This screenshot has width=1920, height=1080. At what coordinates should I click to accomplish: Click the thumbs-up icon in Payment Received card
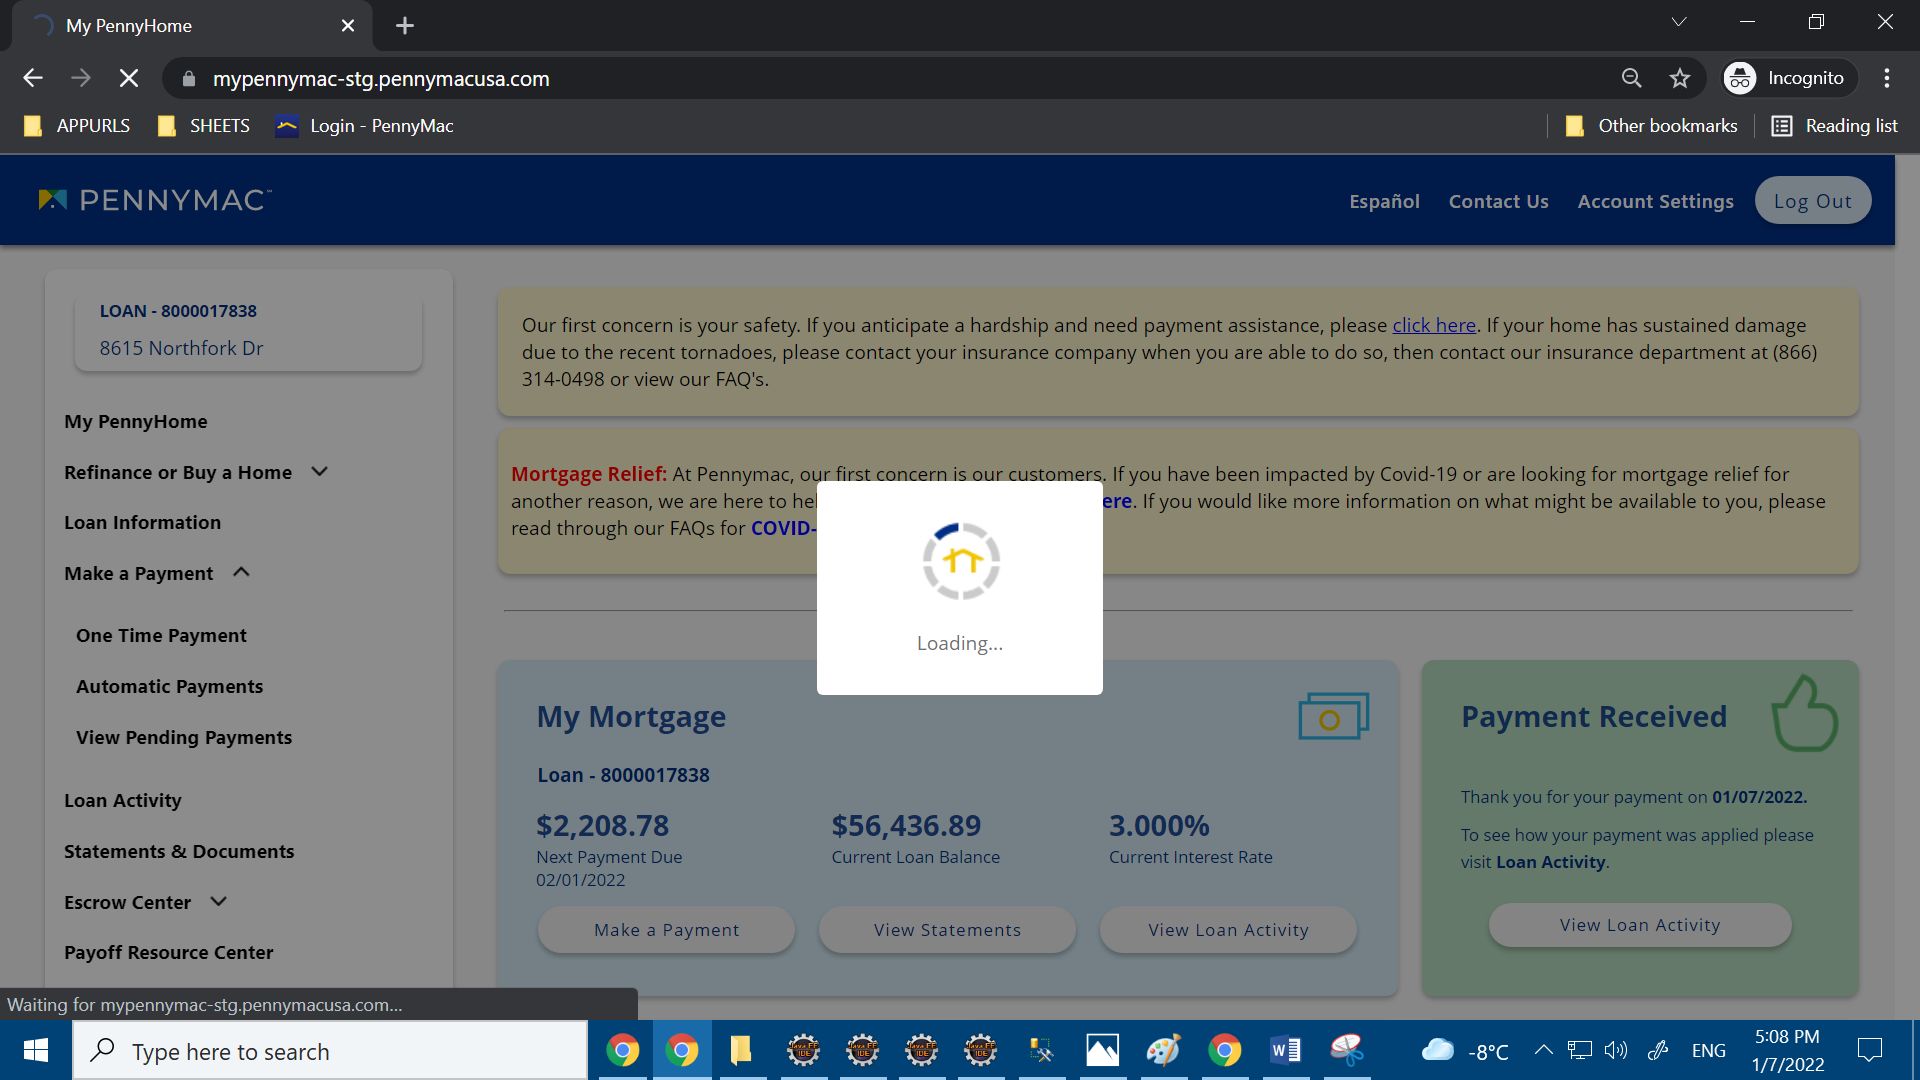pos(1804,714)
